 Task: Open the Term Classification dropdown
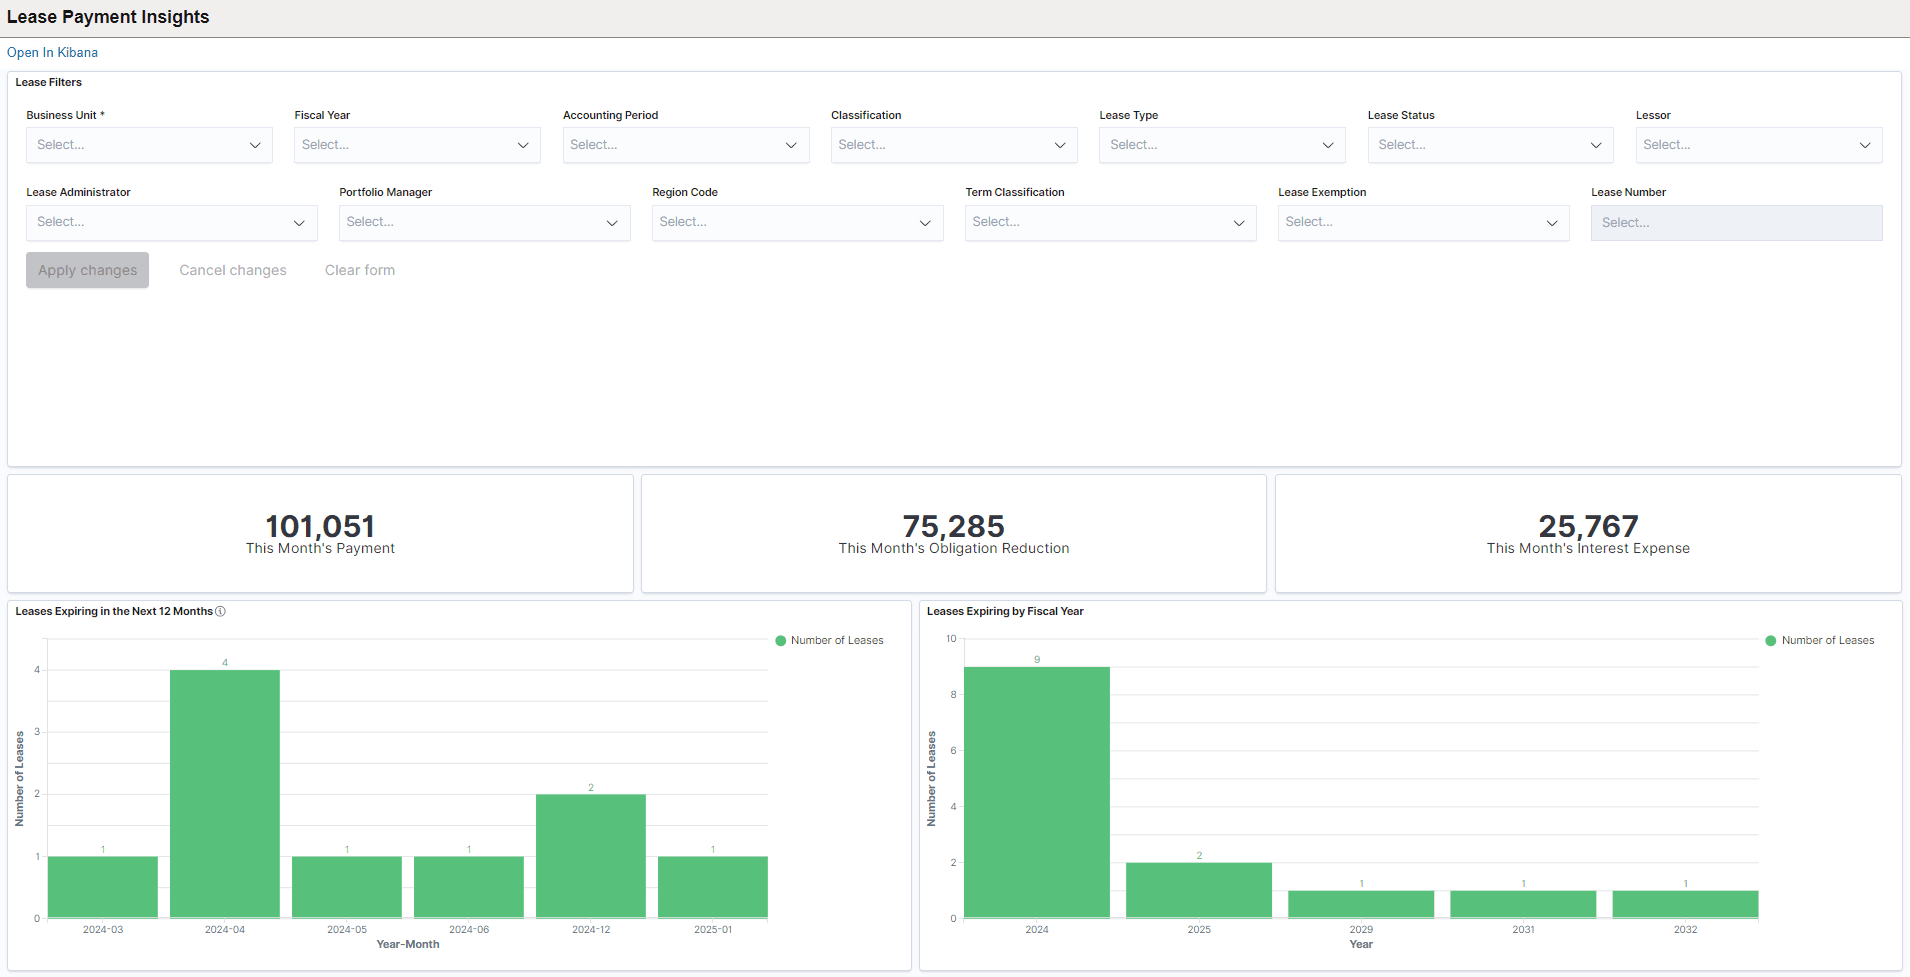click(x=1110, y=222)
